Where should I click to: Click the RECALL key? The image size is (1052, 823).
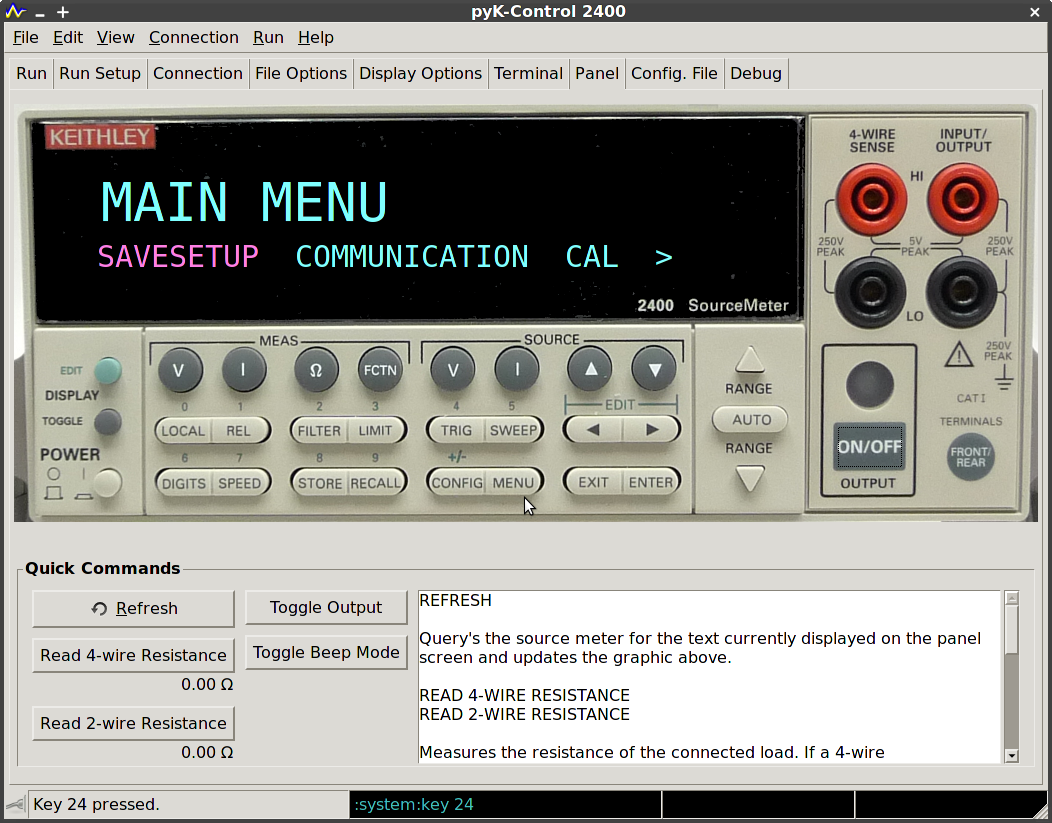point(376,483)
